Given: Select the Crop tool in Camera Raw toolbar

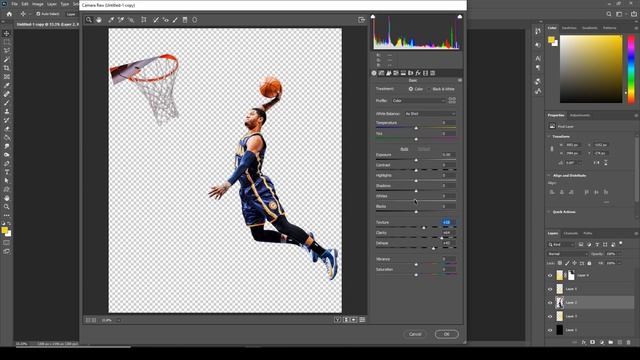Looking at the screenshot, I should [144, 20].
